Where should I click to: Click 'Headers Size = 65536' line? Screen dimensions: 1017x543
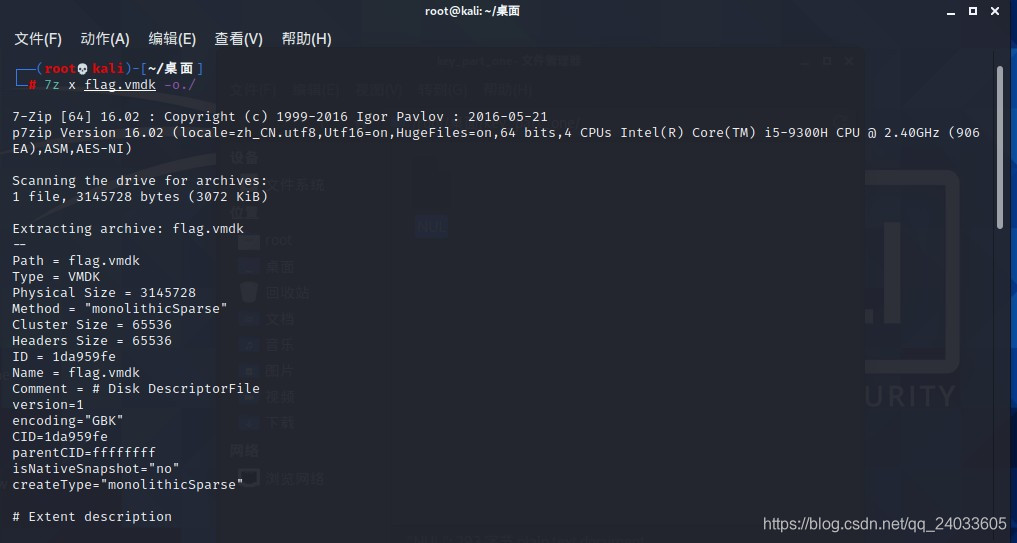pyautogui.click(x=92, y=341)
